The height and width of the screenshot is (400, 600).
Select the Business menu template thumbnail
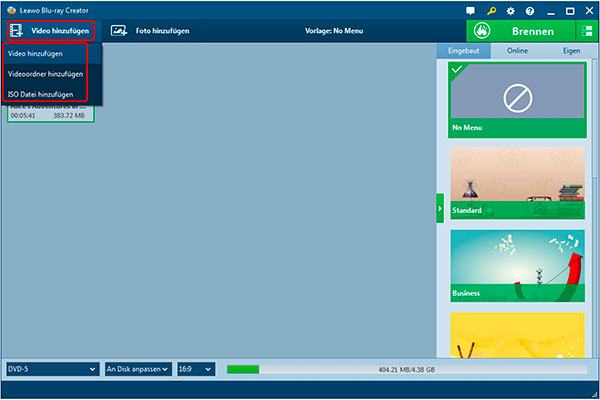pos(517,266)
